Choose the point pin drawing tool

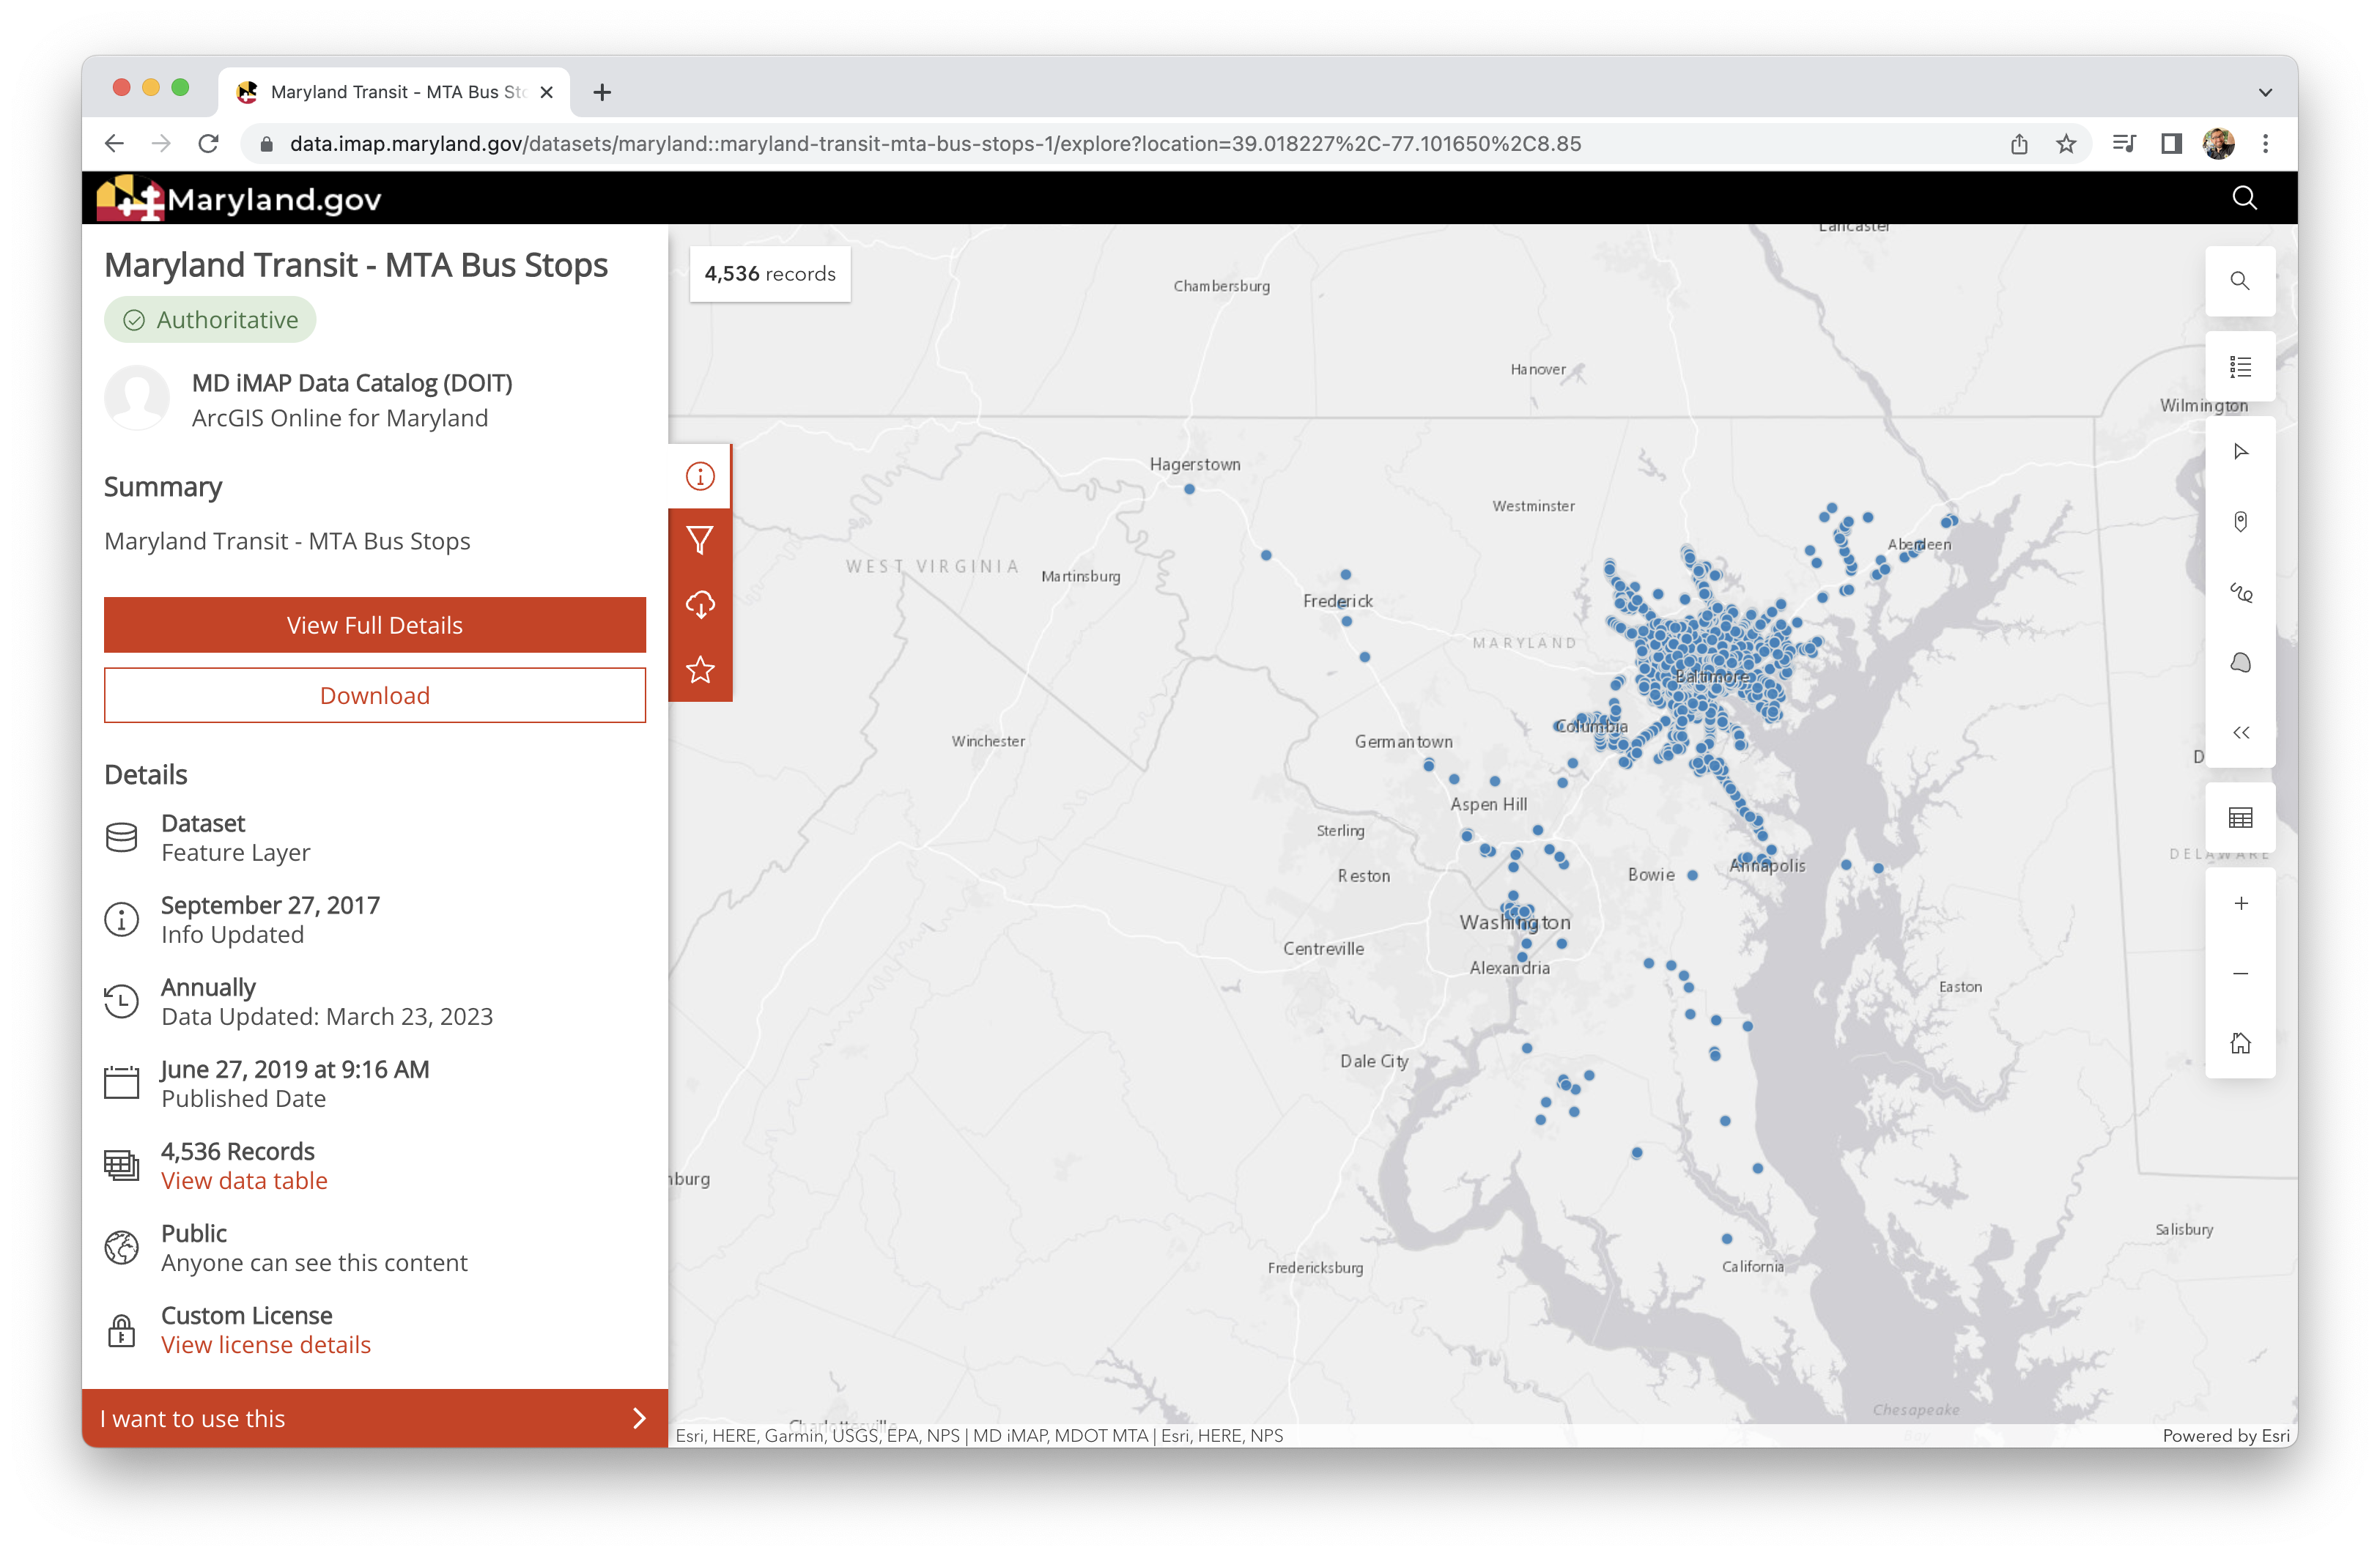(2240, 522)
